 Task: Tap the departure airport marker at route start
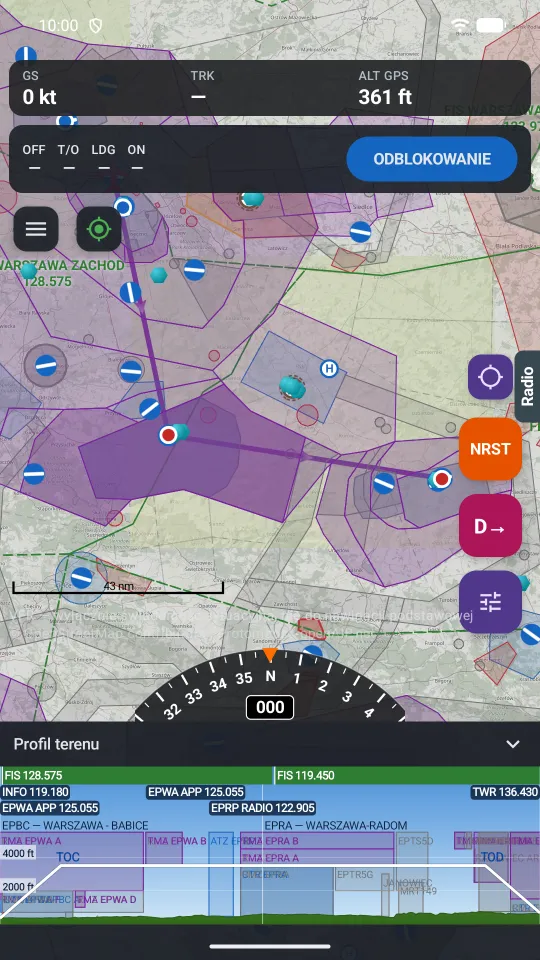124,207
